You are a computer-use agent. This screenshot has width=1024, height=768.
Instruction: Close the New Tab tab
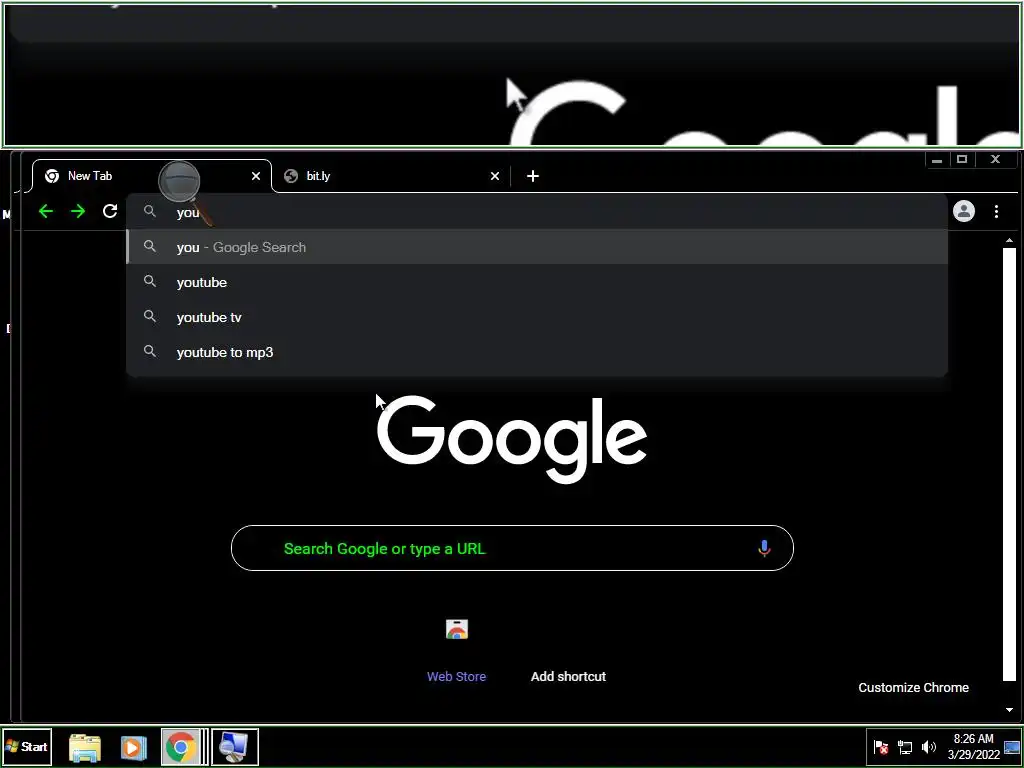[x=256, y=176]
